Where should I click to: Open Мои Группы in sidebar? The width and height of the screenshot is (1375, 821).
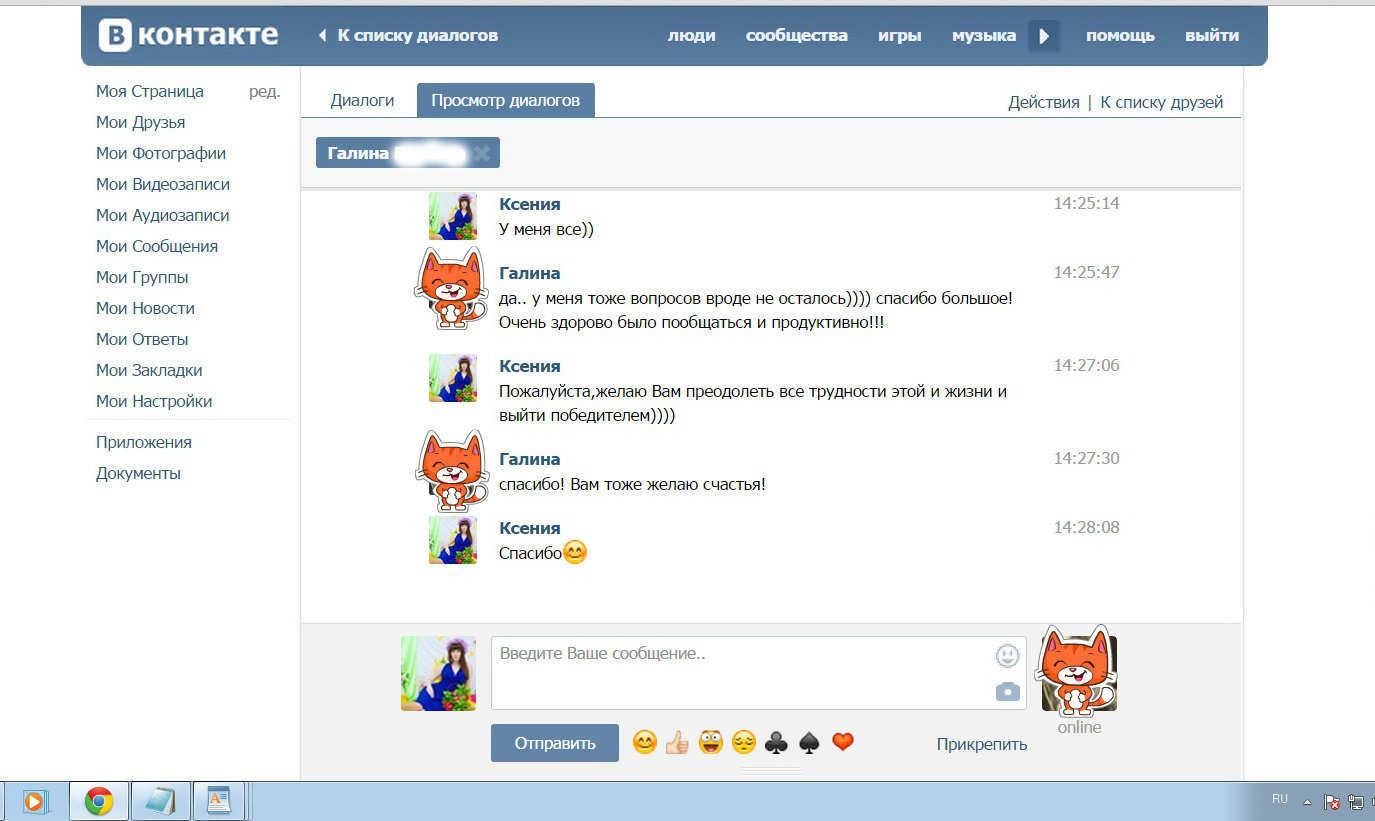(x=142, y=277)
